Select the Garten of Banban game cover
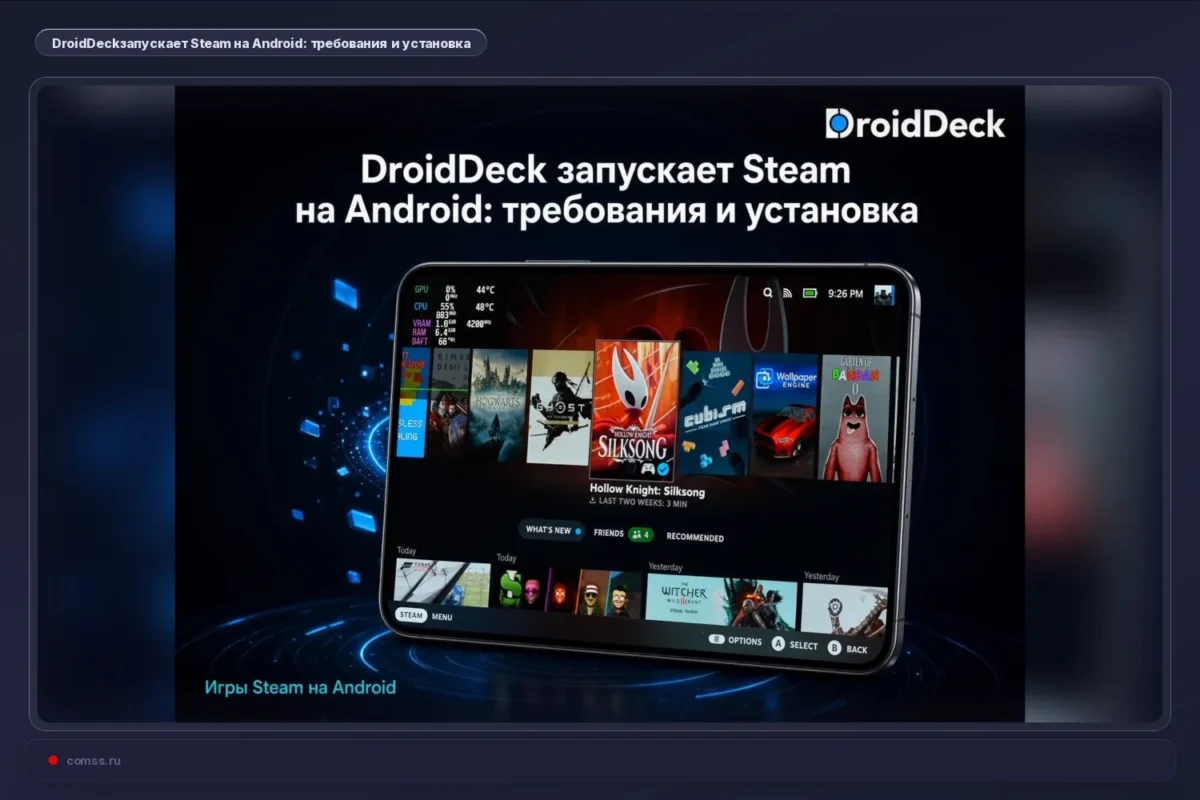The height and width of the screenshot is (800, 1200). click(x=855, y=418)
